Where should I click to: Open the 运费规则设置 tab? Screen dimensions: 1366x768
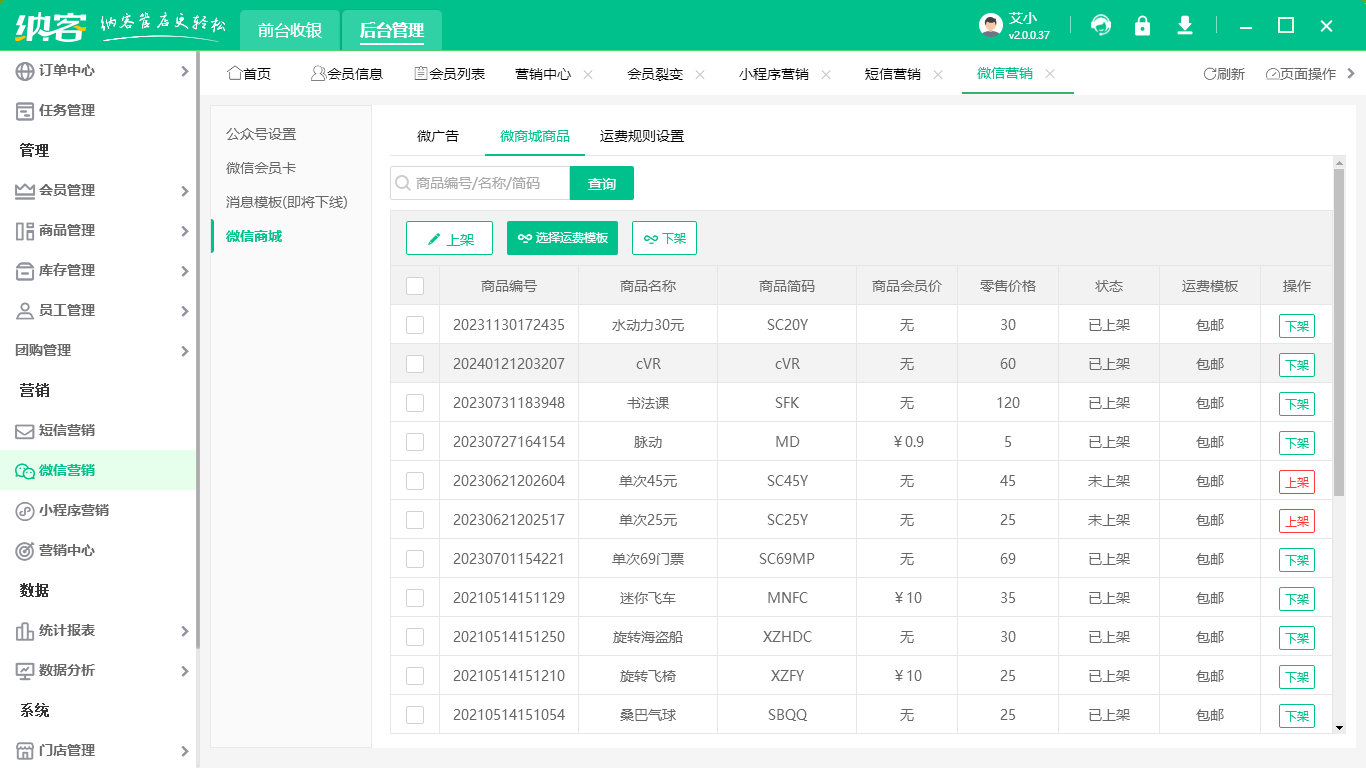coord(642,136)
